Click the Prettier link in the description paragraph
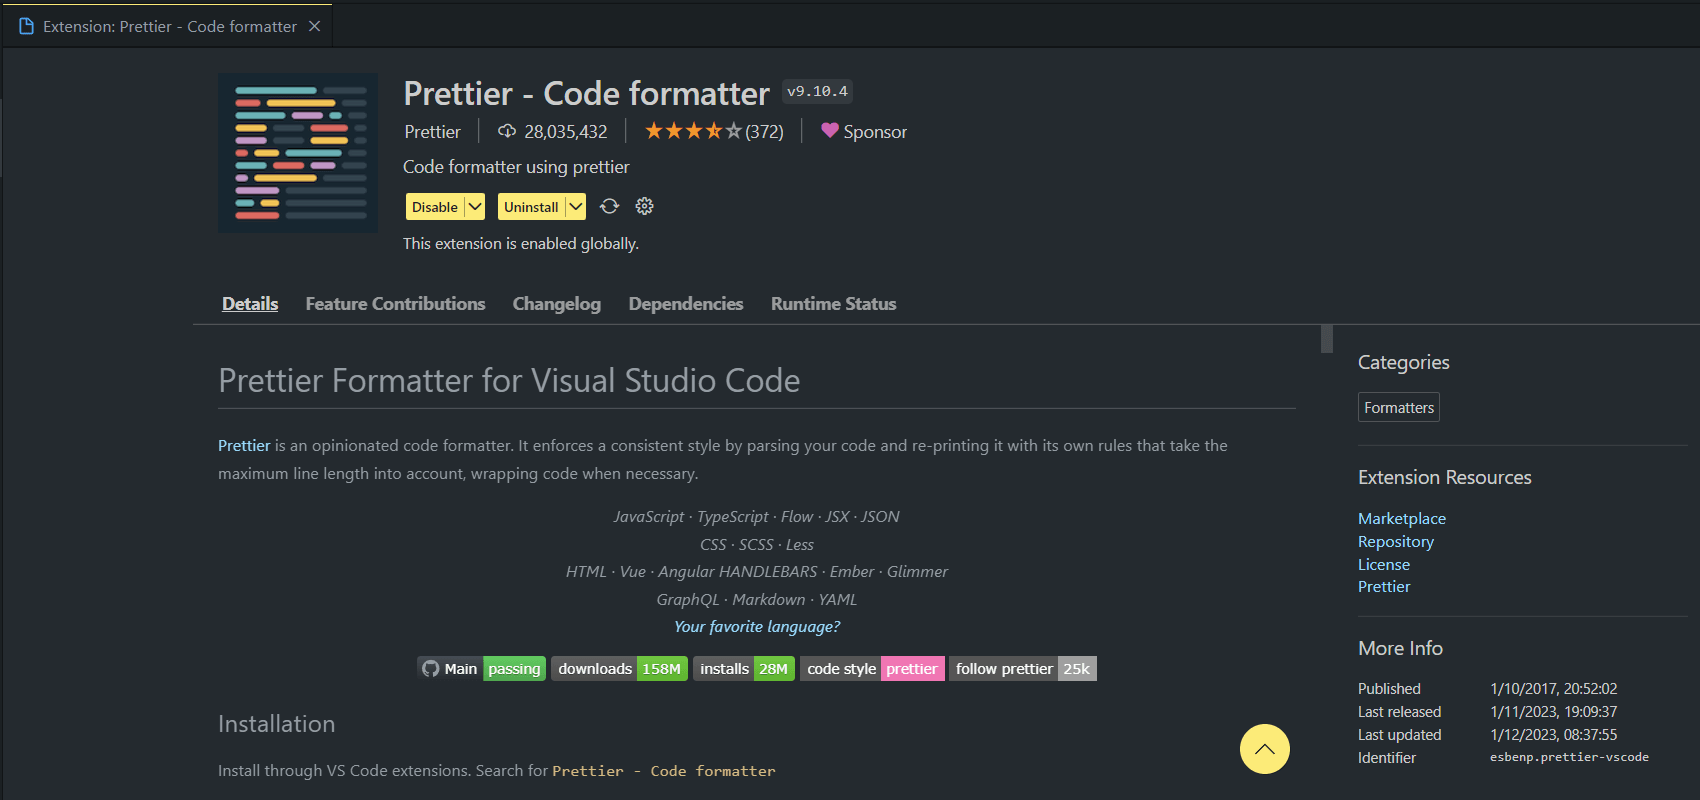Screen dimensions: 1700x800 (x=244, y=446)
